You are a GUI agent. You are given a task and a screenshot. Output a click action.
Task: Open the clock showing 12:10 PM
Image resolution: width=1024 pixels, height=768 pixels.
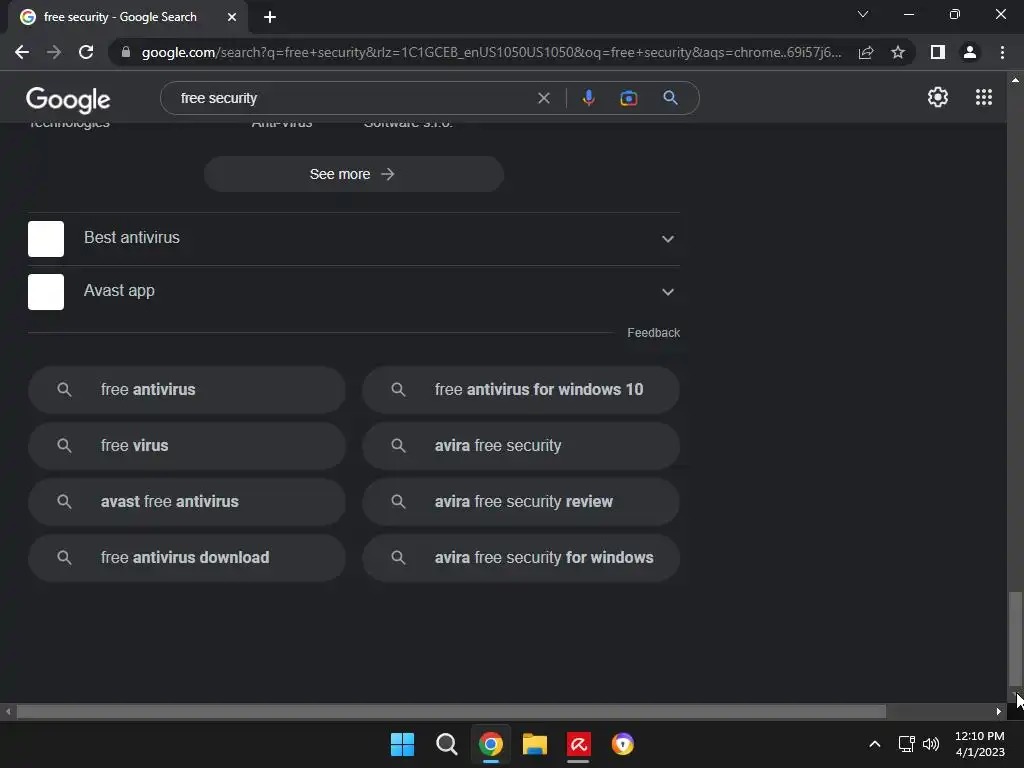980,744
